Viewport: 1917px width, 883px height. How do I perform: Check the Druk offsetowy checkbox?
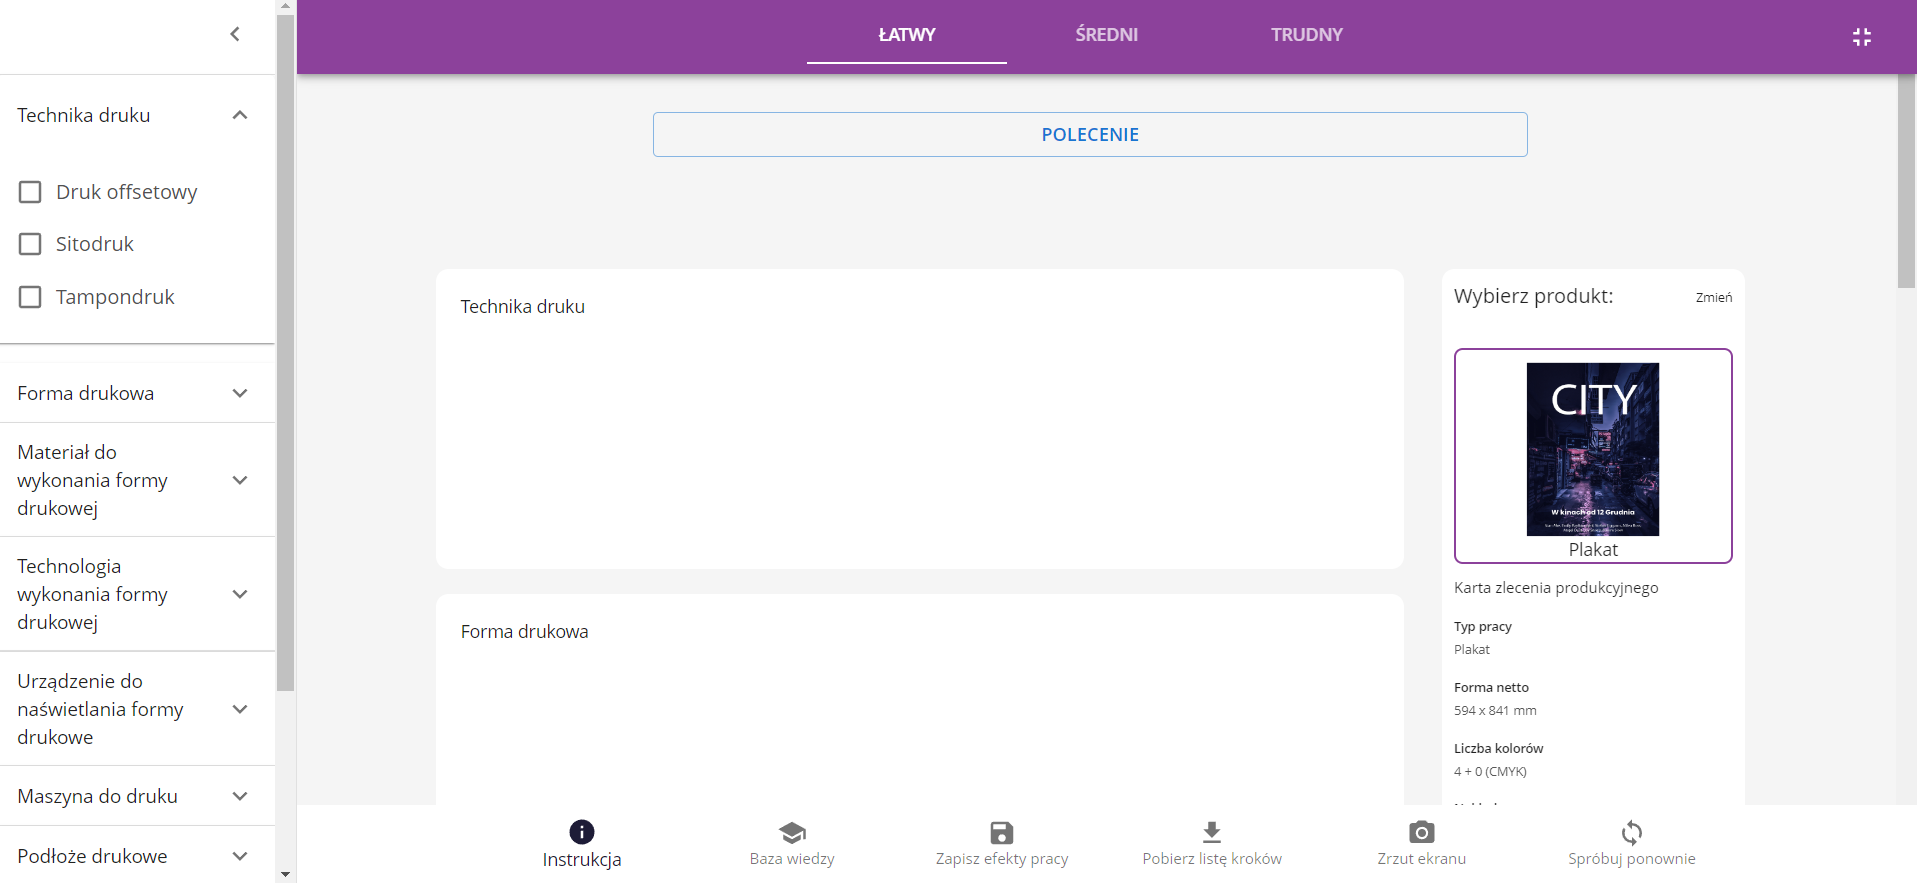30,192
